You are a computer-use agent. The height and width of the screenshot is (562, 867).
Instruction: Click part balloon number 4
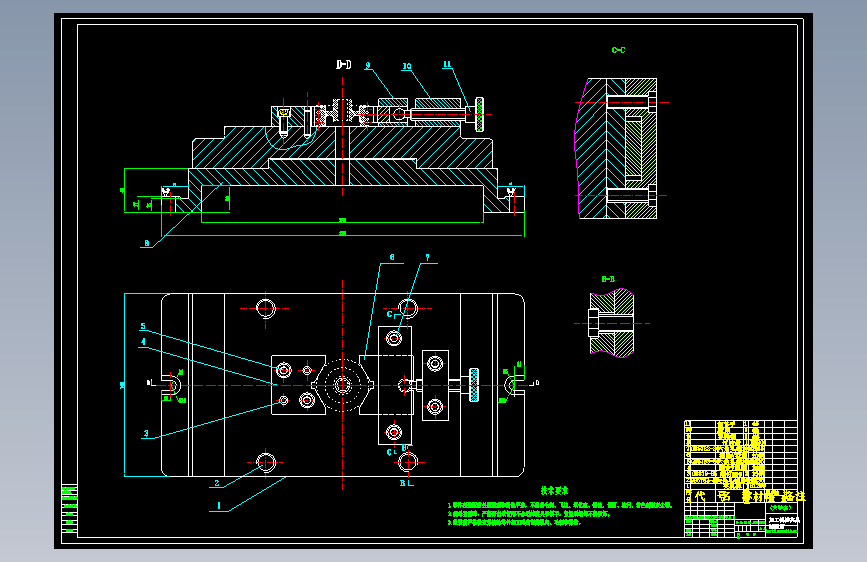coord(143,342)
